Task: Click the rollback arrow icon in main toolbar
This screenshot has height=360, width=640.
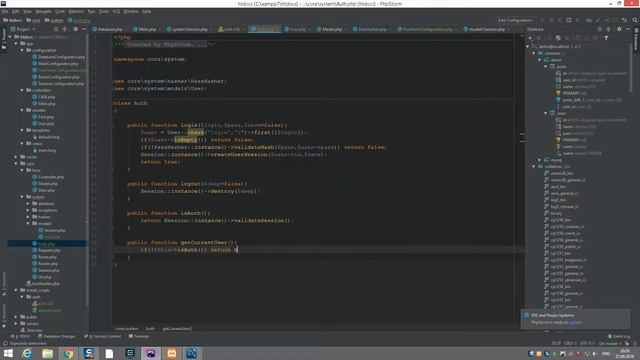Action: [624, 20]
